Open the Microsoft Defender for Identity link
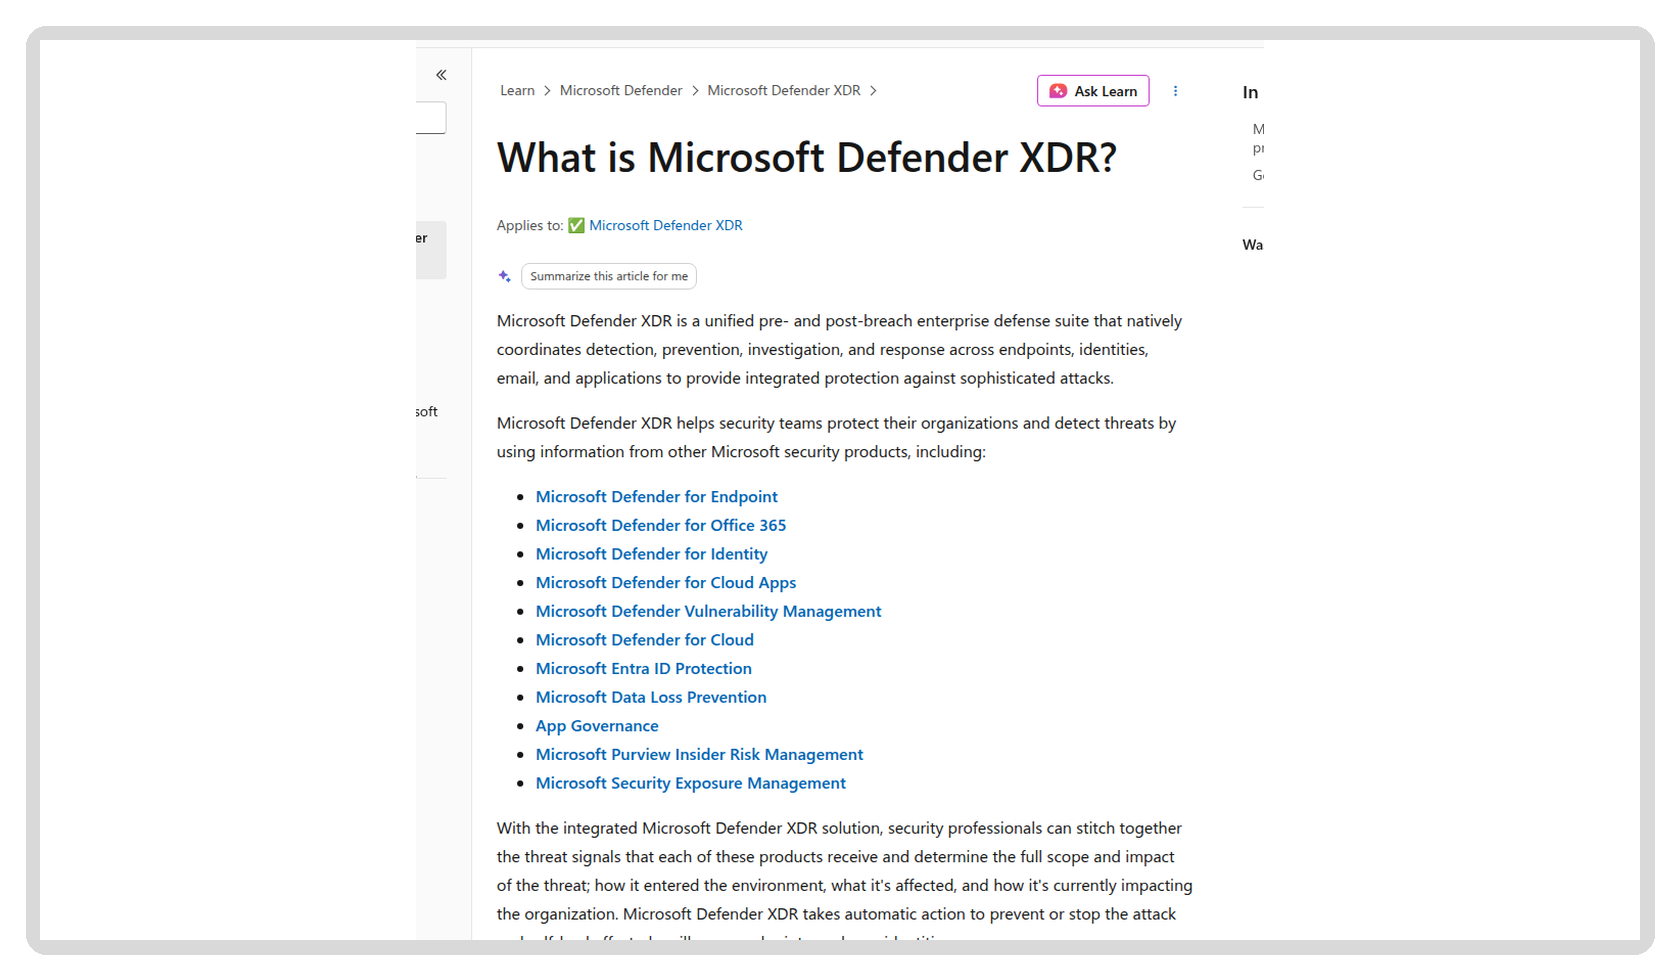The height and width of the screenshot is (980, 1680). click(652, 554)
